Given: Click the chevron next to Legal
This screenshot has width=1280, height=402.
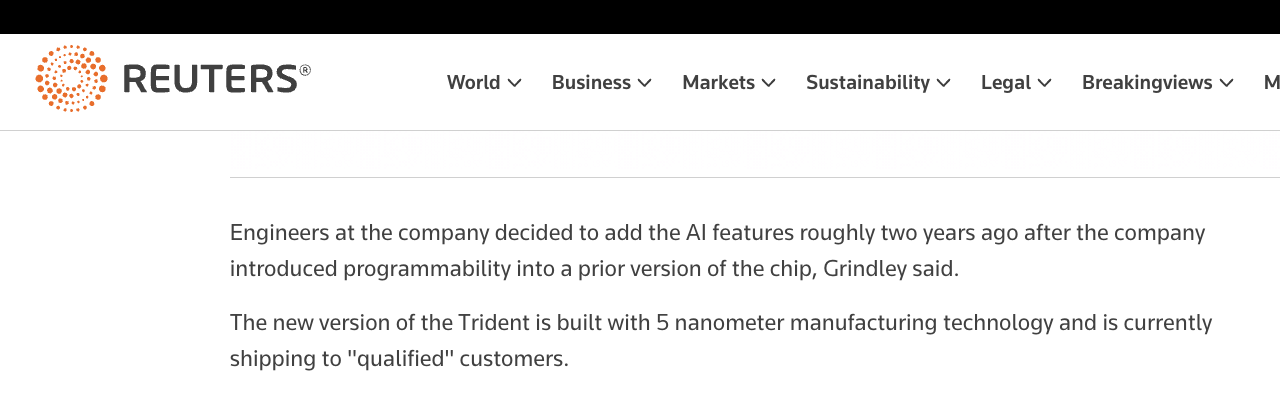Looking at the screenshot, I should tap(1045, 83).
